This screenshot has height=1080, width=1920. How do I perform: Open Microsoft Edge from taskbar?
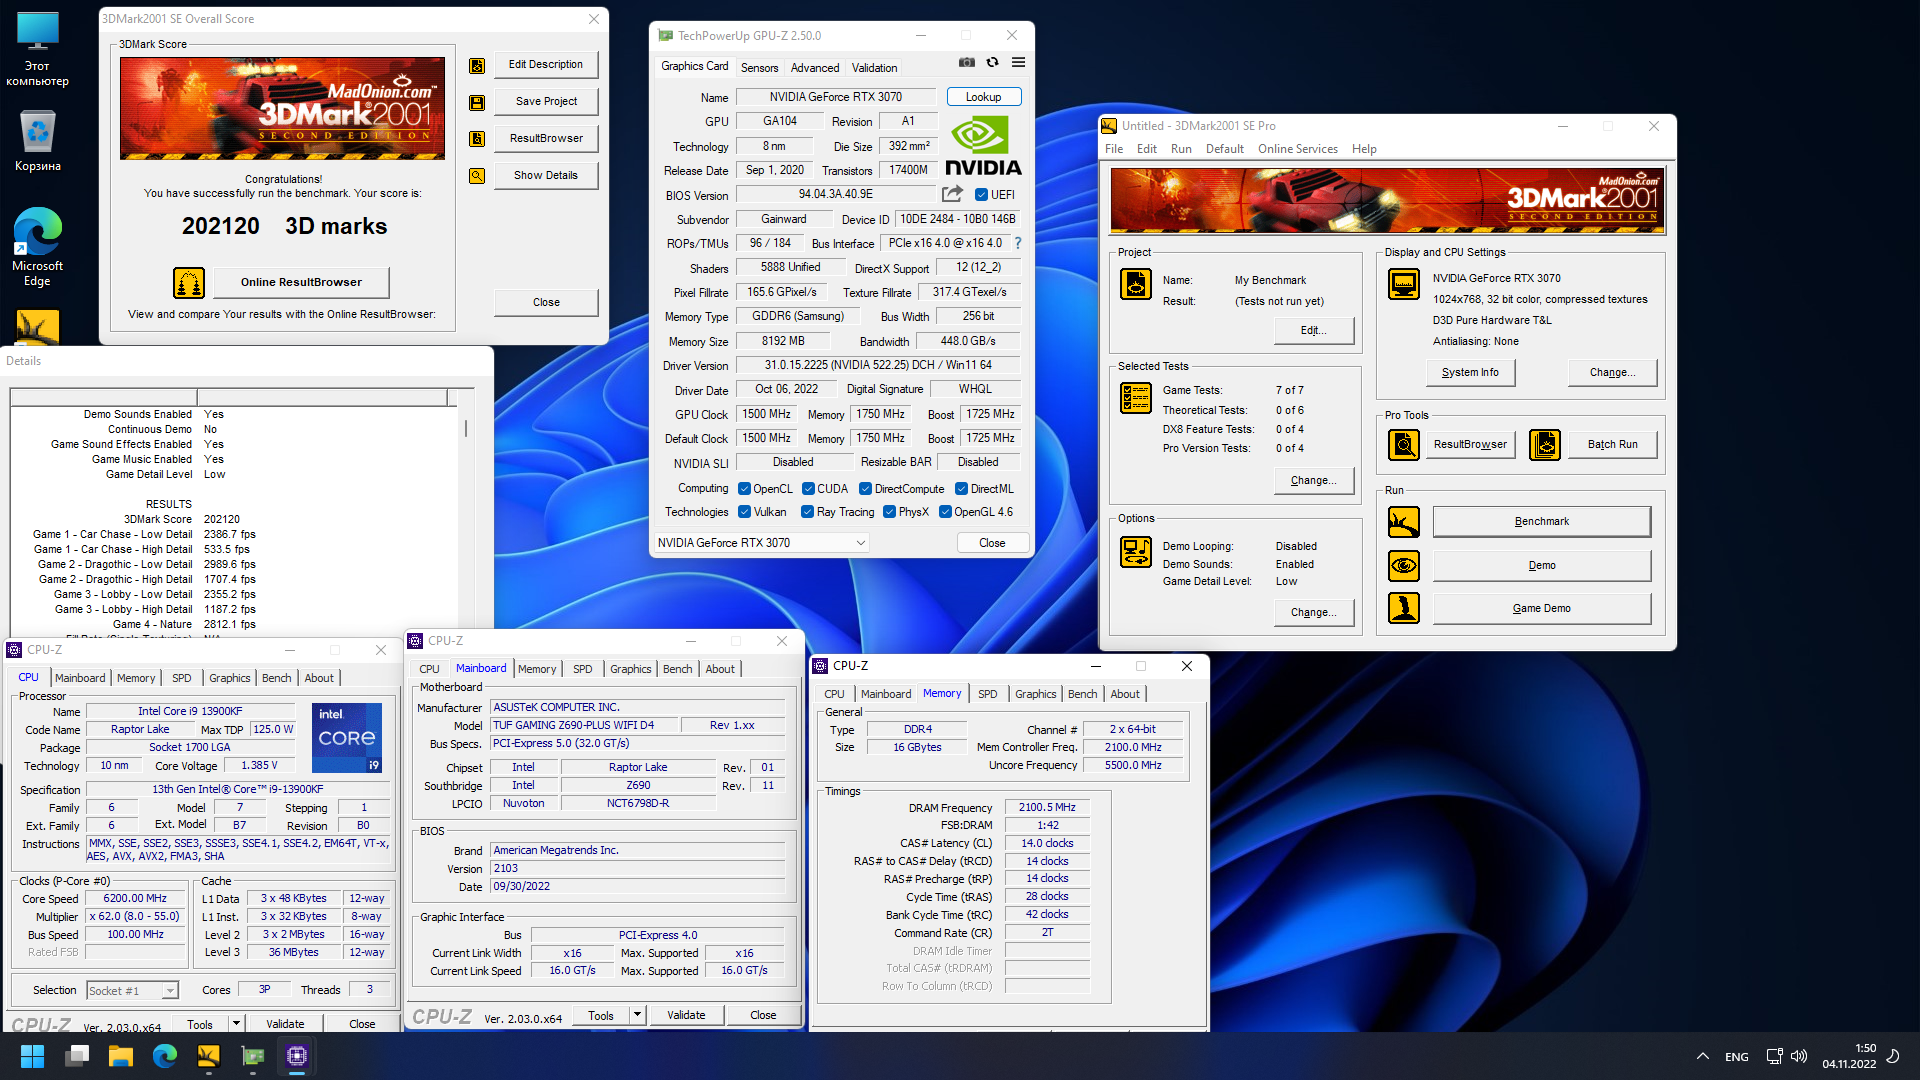tap(165, 1056)
